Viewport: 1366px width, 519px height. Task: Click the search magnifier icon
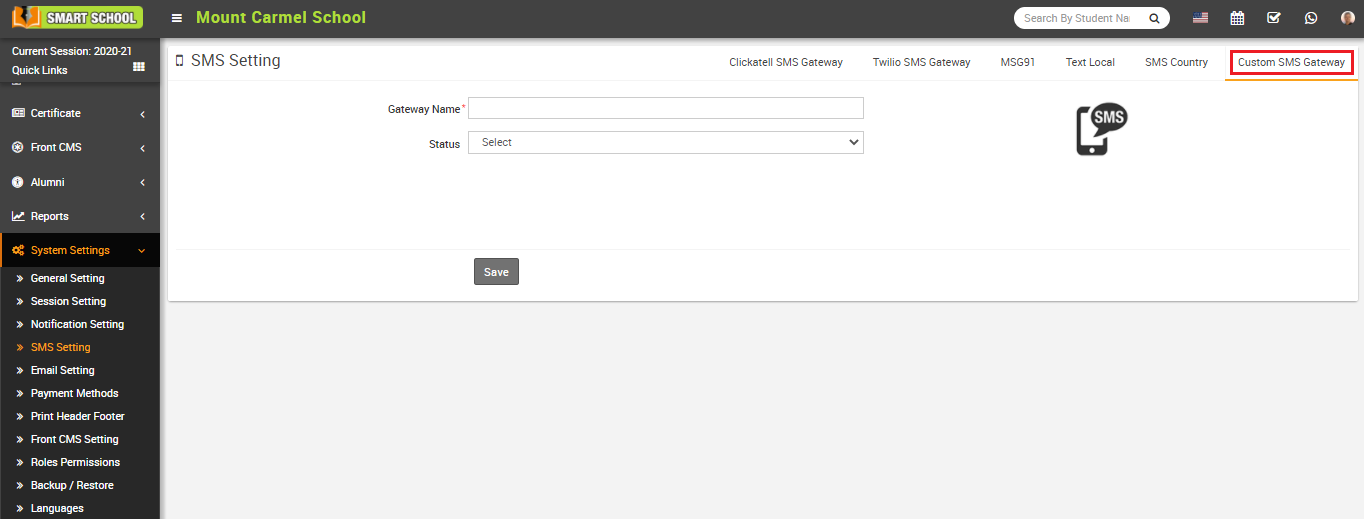tap(1153, 18)
